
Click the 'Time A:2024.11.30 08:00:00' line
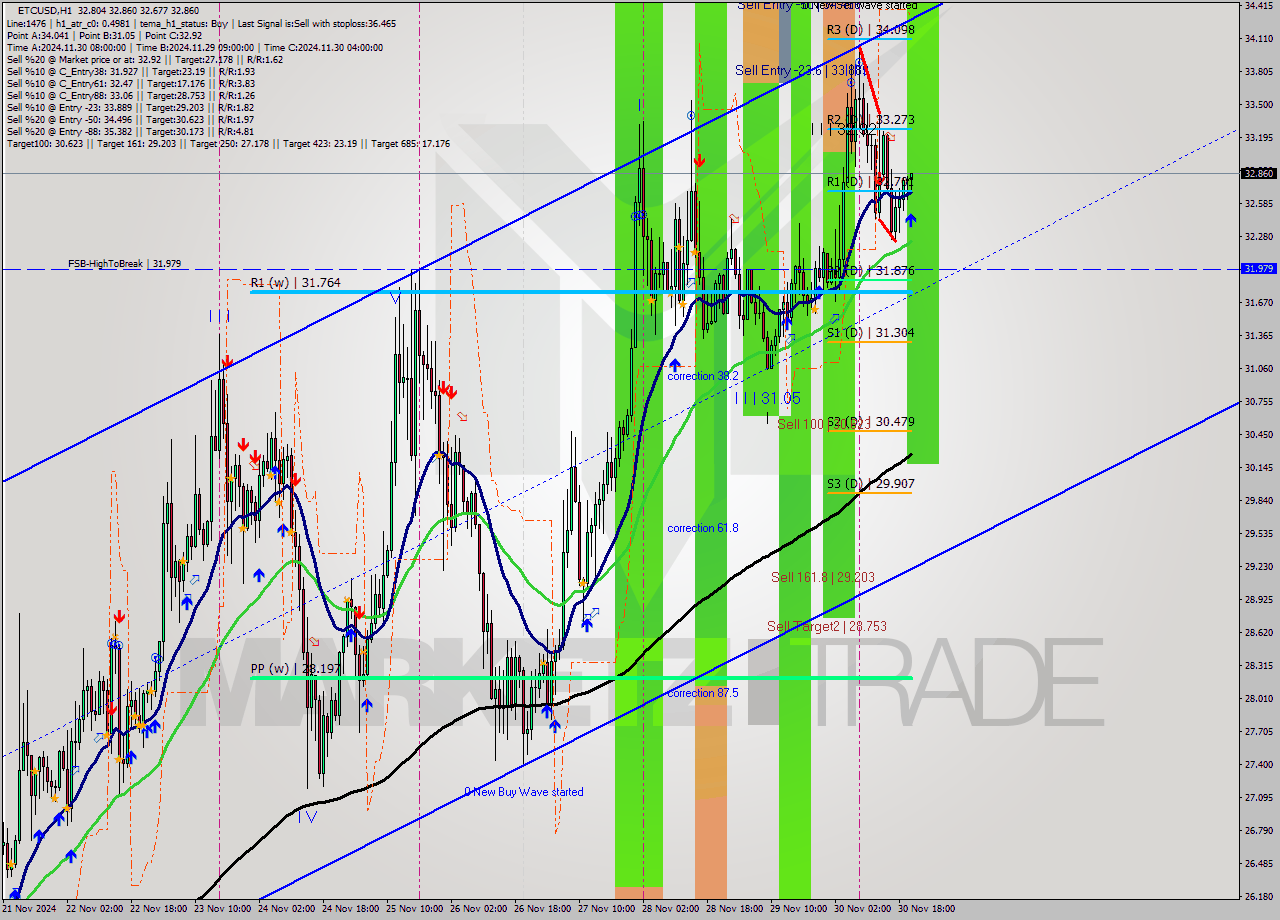coord(67,48)
